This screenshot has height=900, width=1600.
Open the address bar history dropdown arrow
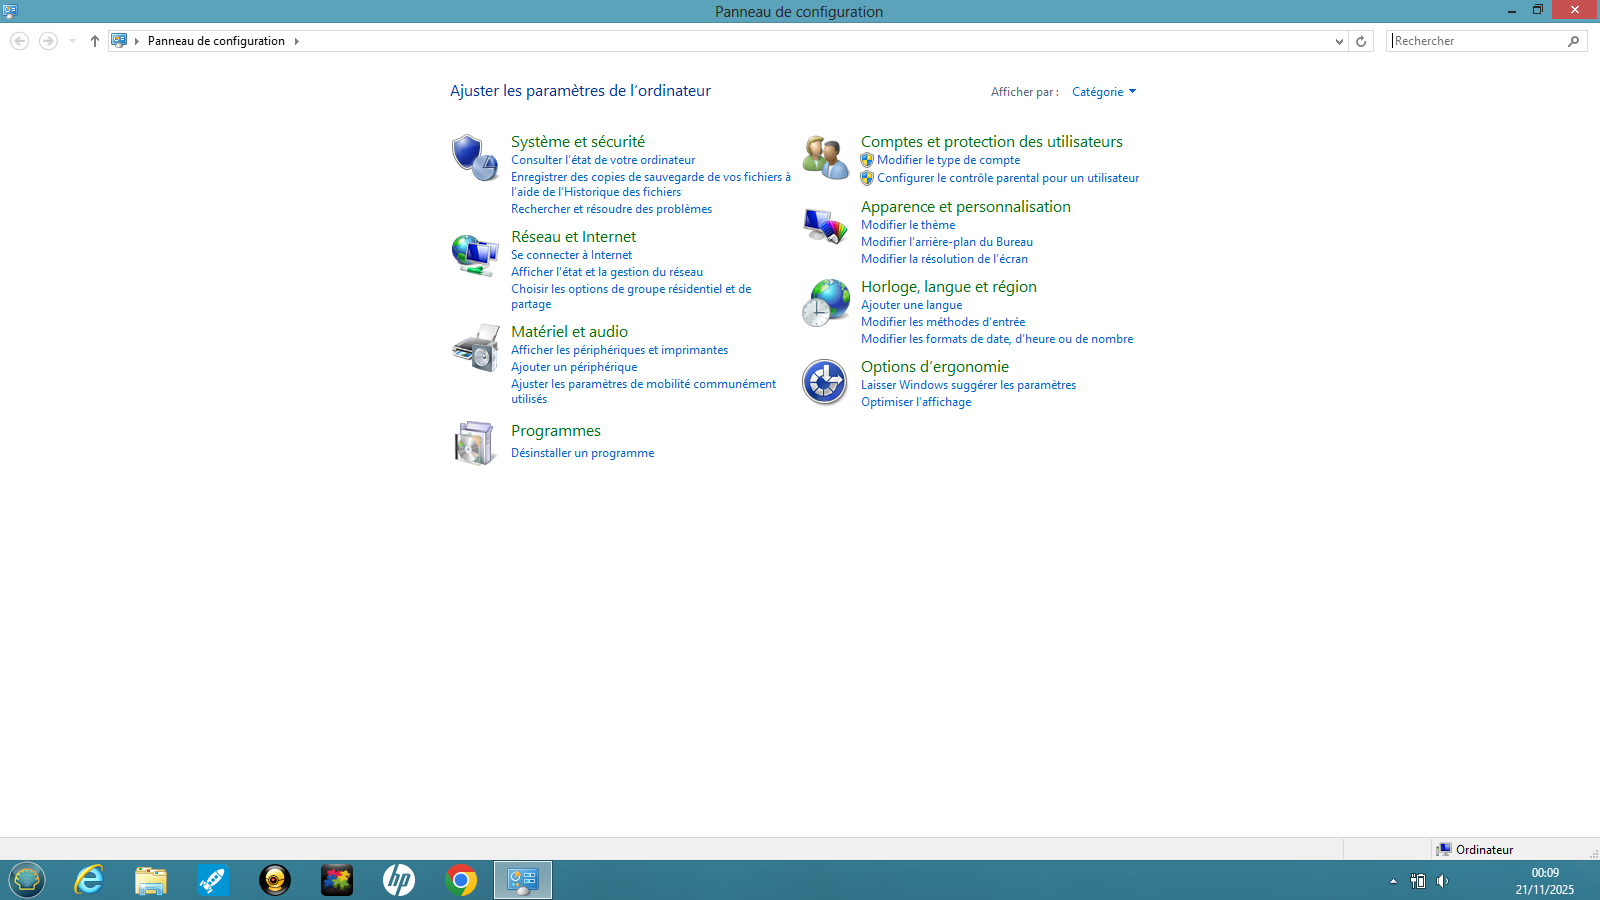[1339, 41]
